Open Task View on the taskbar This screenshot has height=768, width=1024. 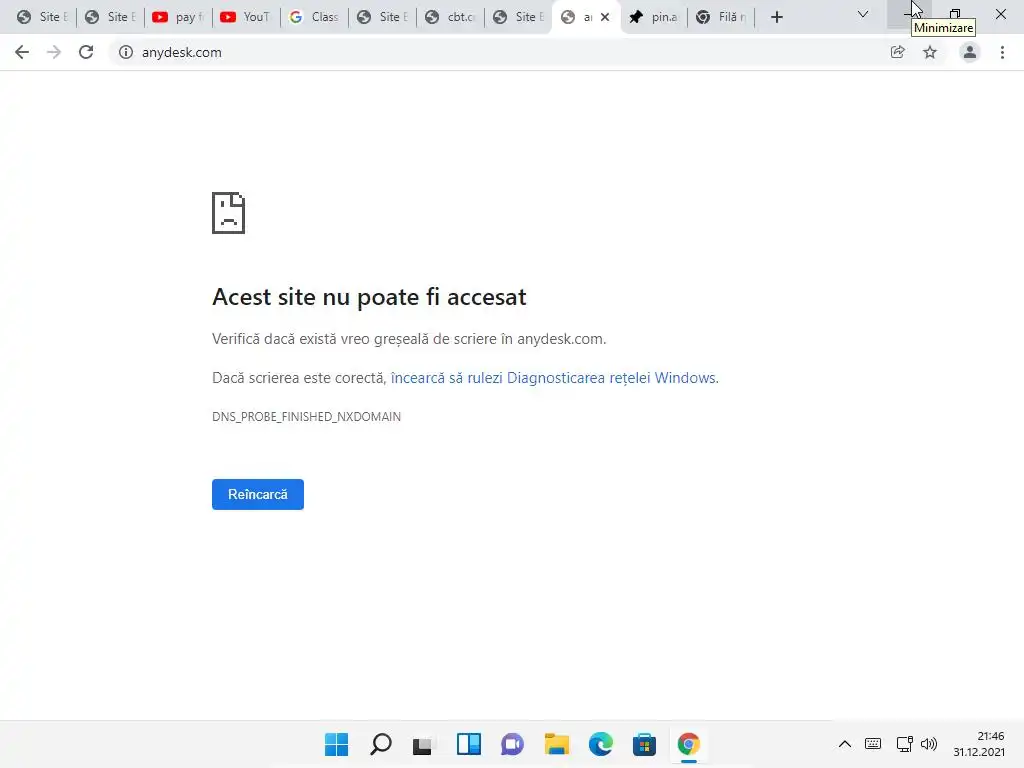tap(424, 744)
